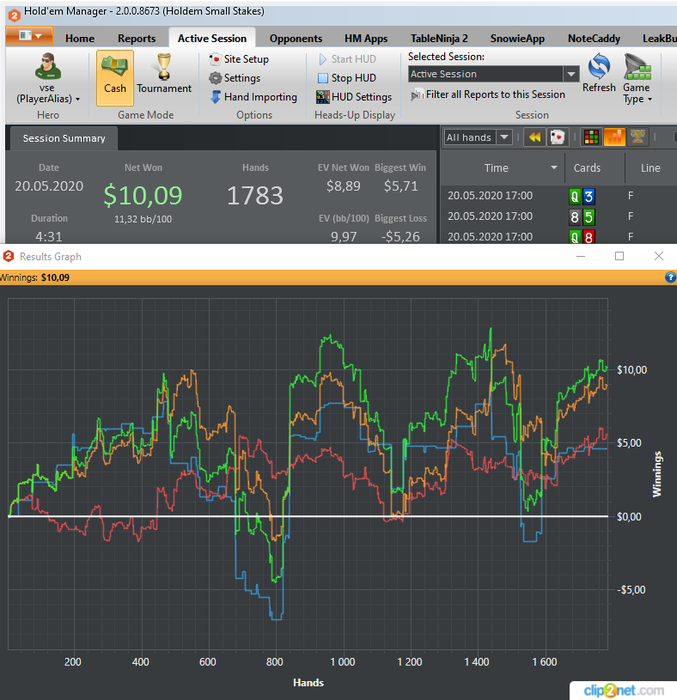Open the Hold'em Manager application menu button
This screenshot has height=700, width=677.
tap(29, 36)
